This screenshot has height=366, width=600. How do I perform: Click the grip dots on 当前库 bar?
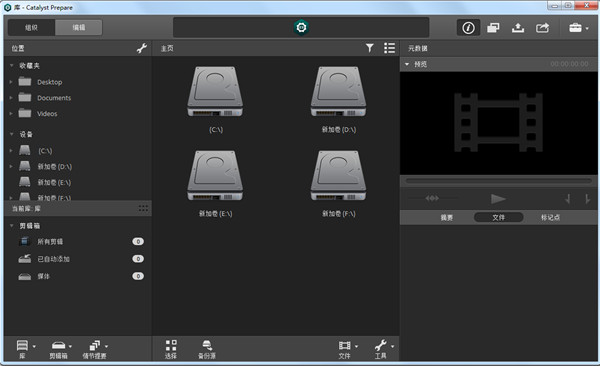(x=143, y=208)
